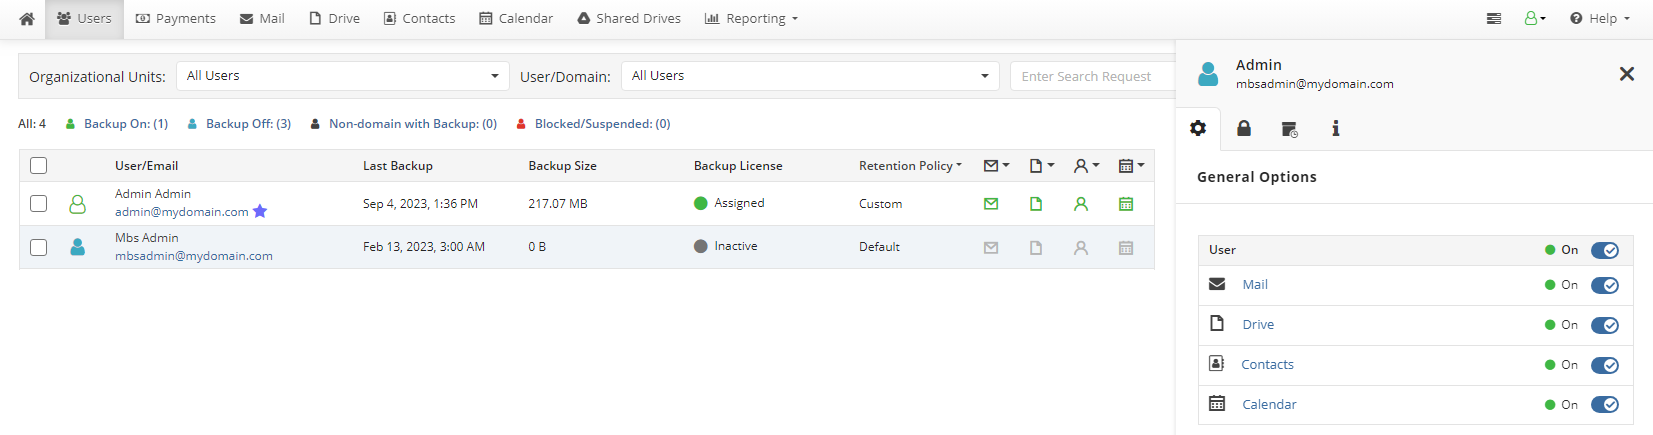Open the storage tab icon in Admin panel

click(x=1289, y=129)
